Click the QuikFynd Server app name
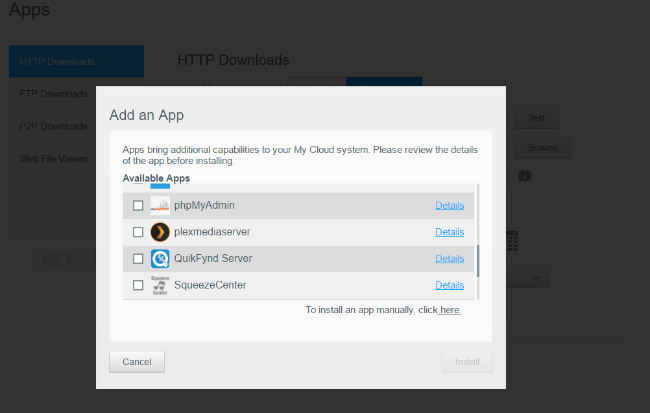This screenshot has width=650, height=413. (213, 259)
